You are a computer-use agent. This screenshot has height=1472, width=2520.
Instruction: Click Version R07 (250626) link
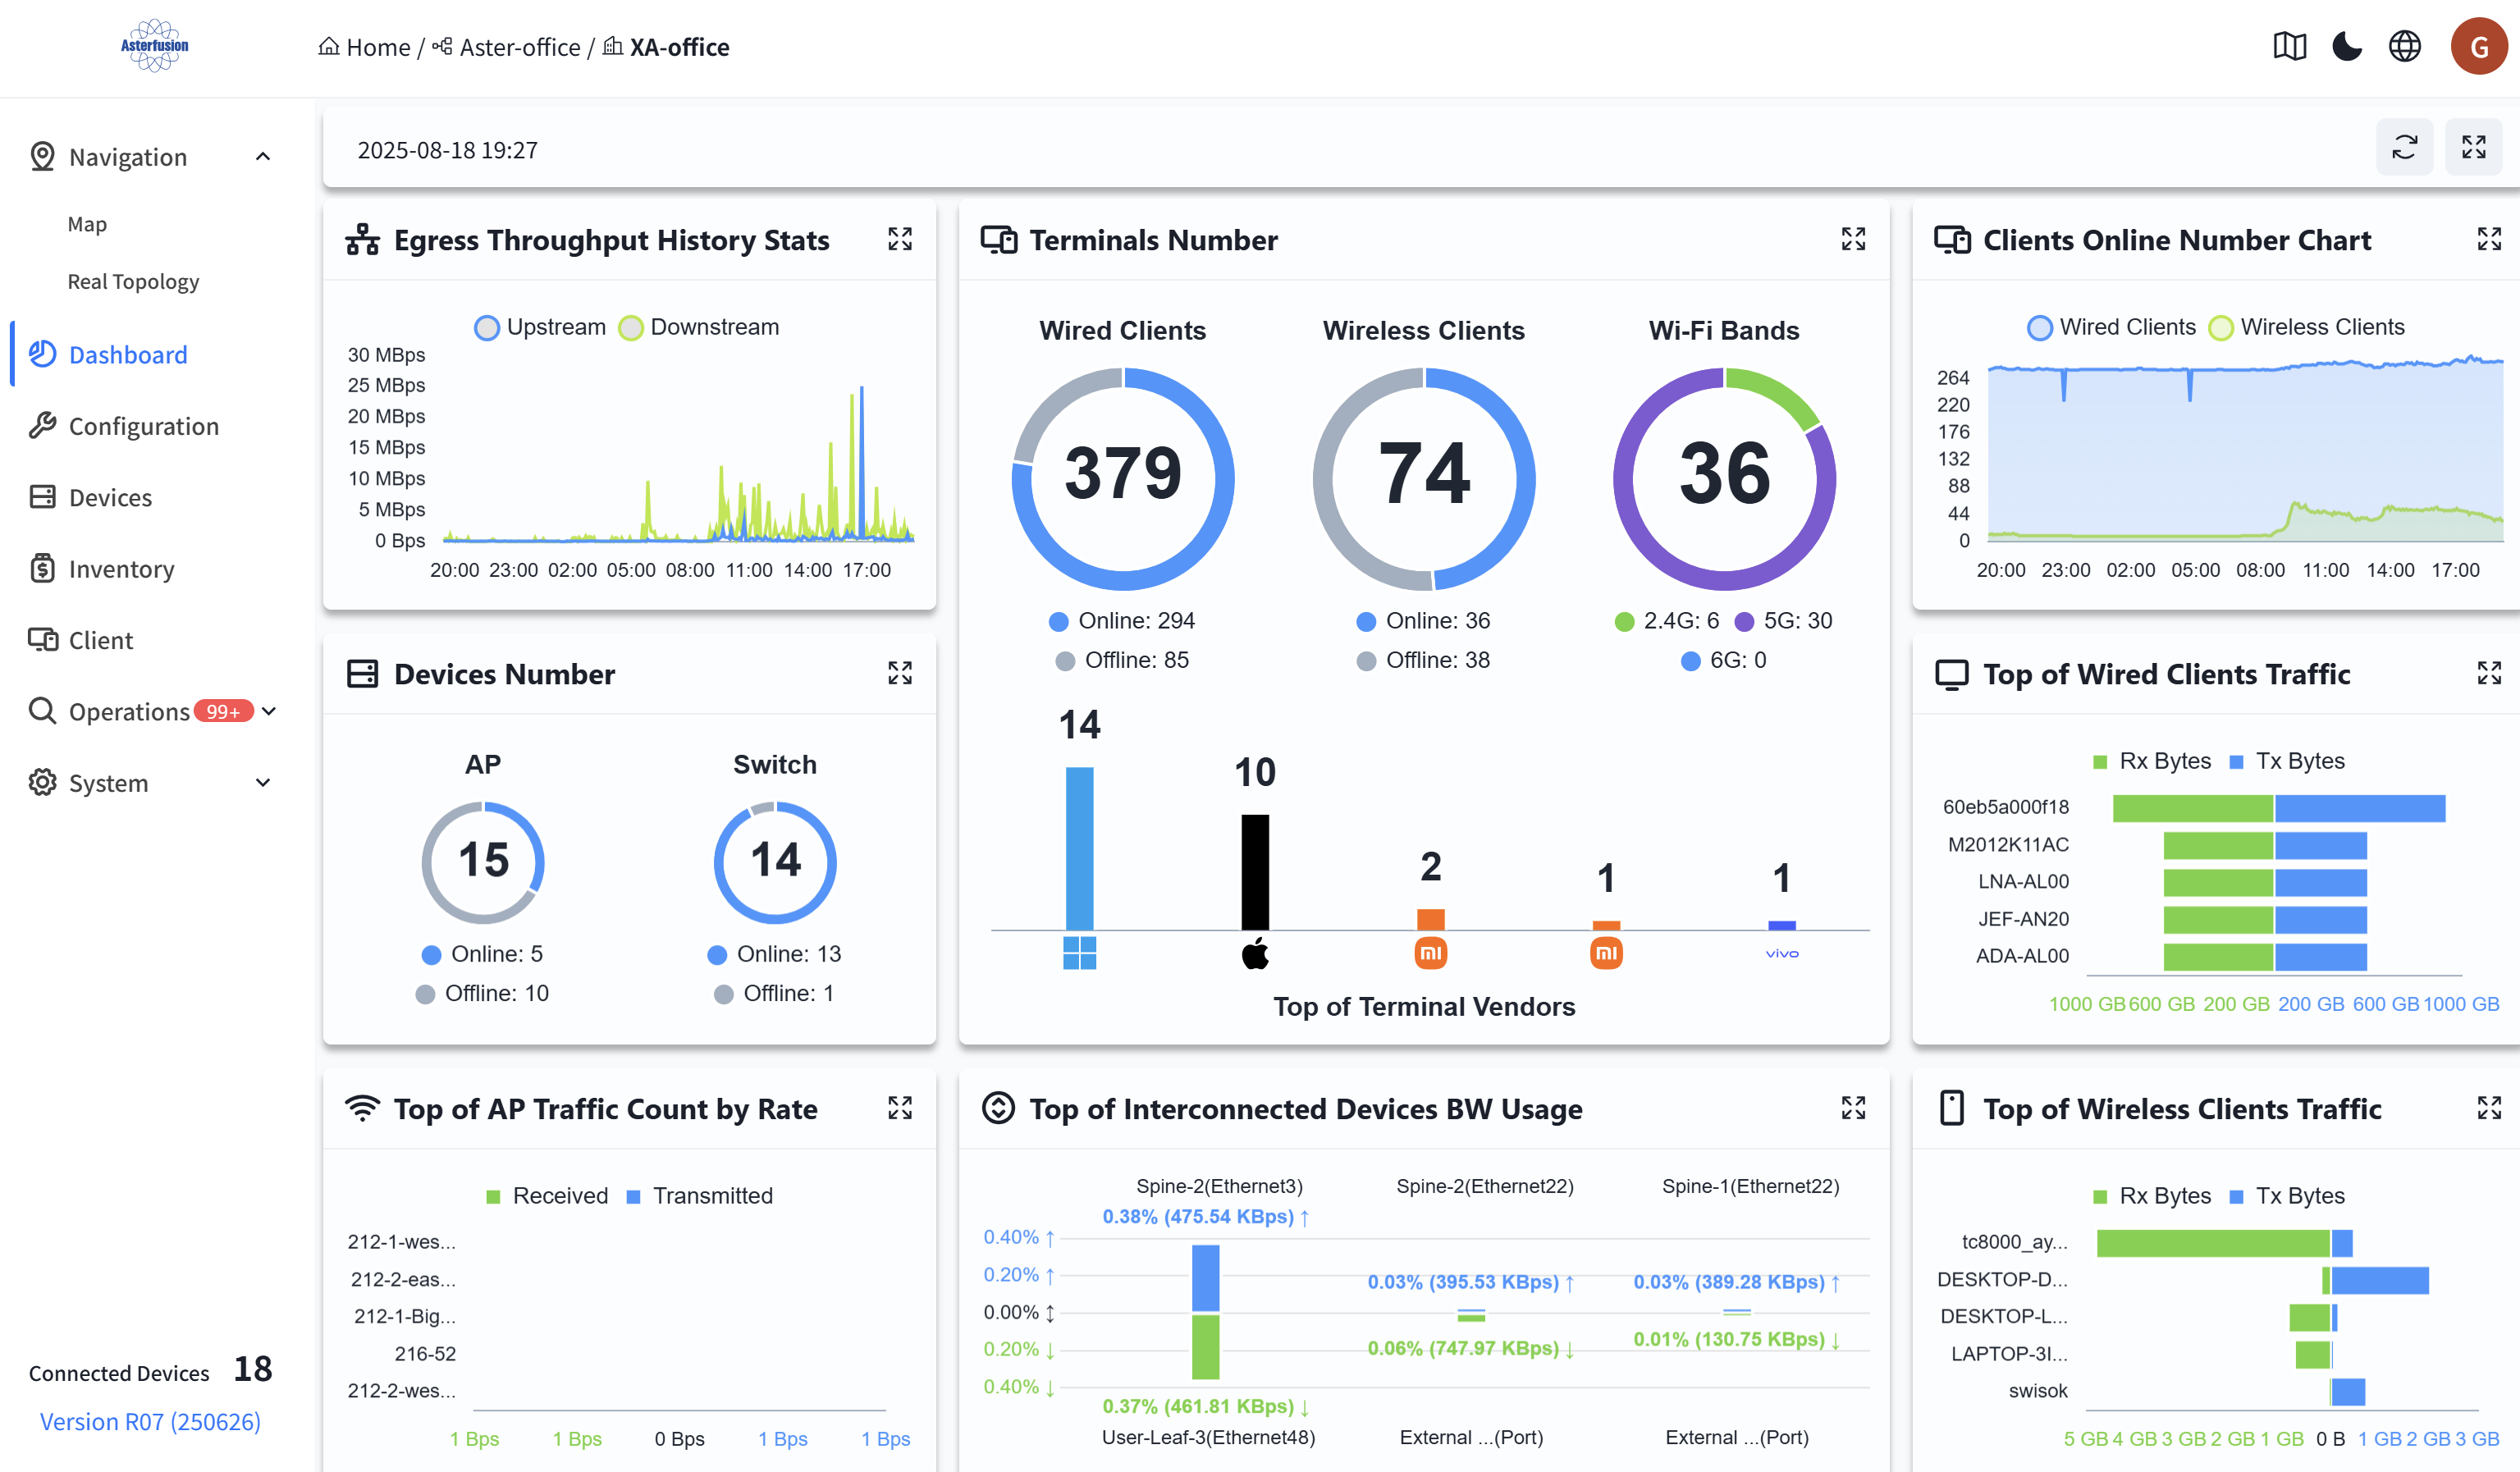click(x=150, y=1422)
